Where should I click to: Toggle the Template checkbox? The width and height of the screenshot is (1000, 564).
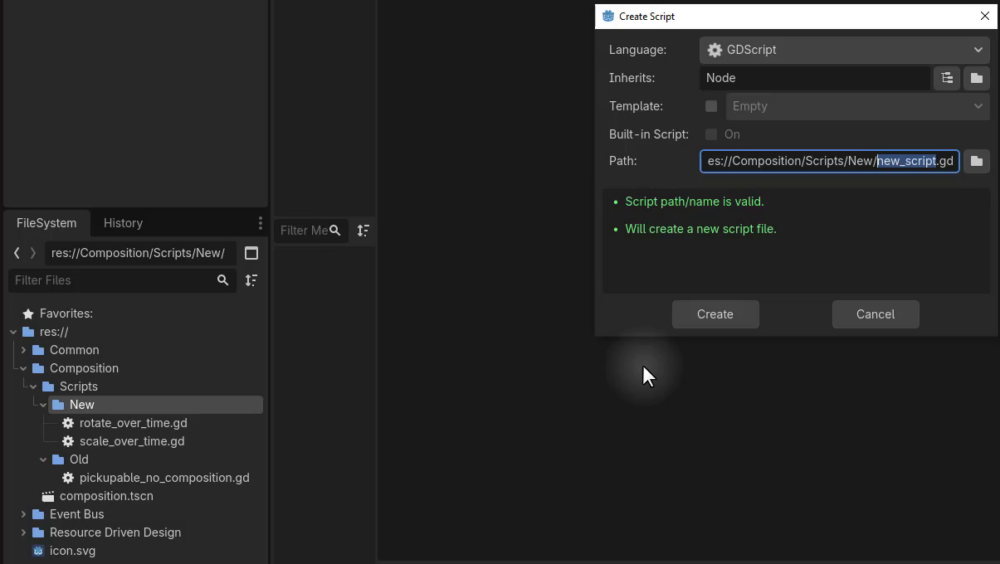[x=711, y=106]
